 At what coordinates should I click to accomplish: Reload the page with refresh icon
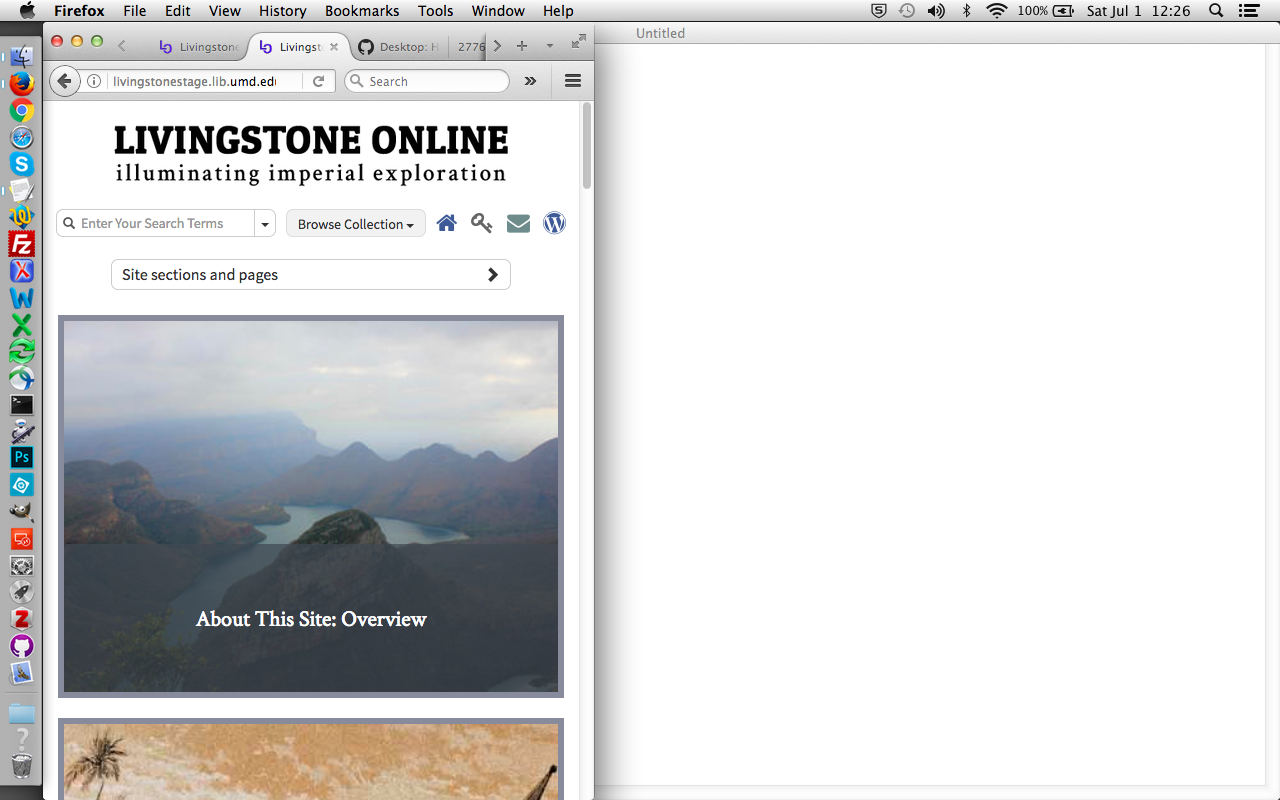(319, 81)
